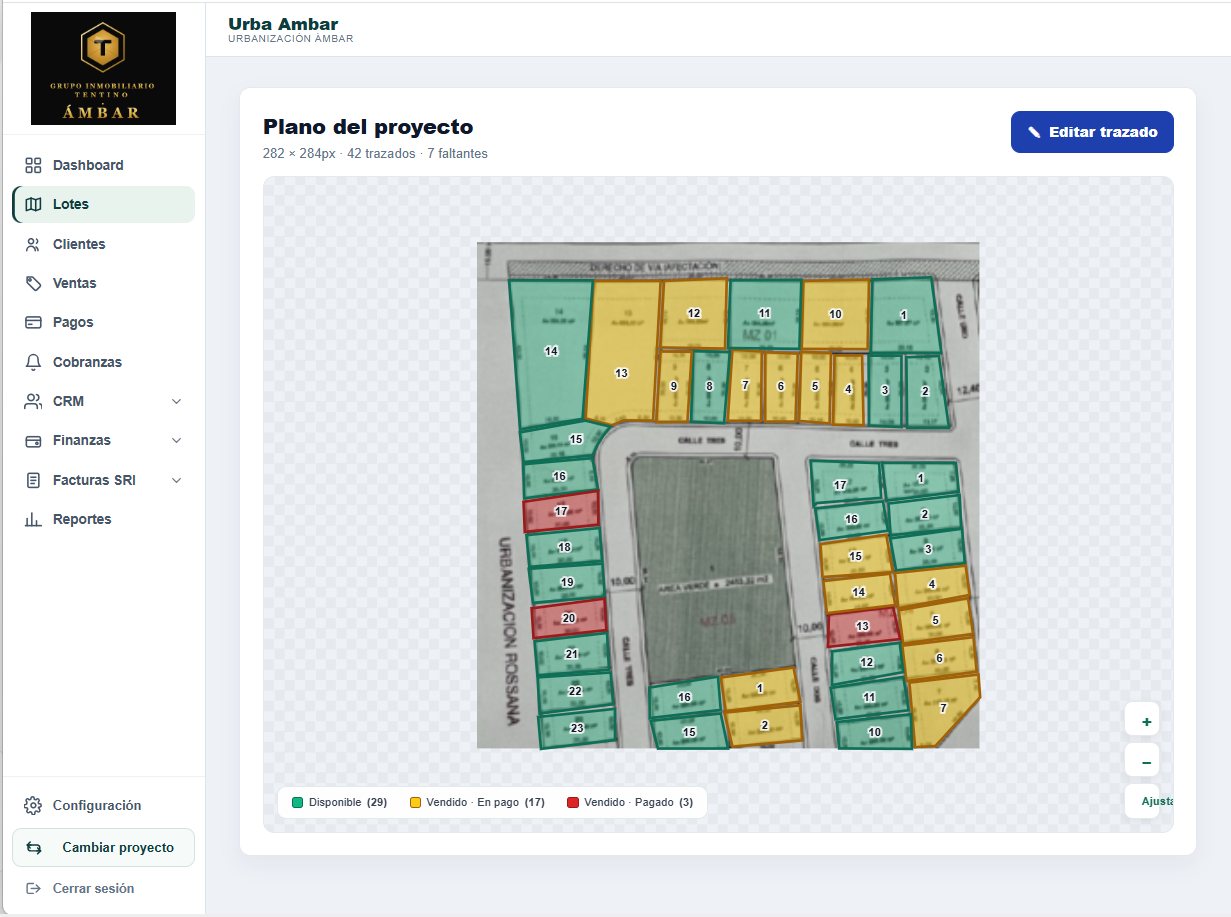Select green lot 22 on left column
1231x917 pixels.
click(575, 691)
